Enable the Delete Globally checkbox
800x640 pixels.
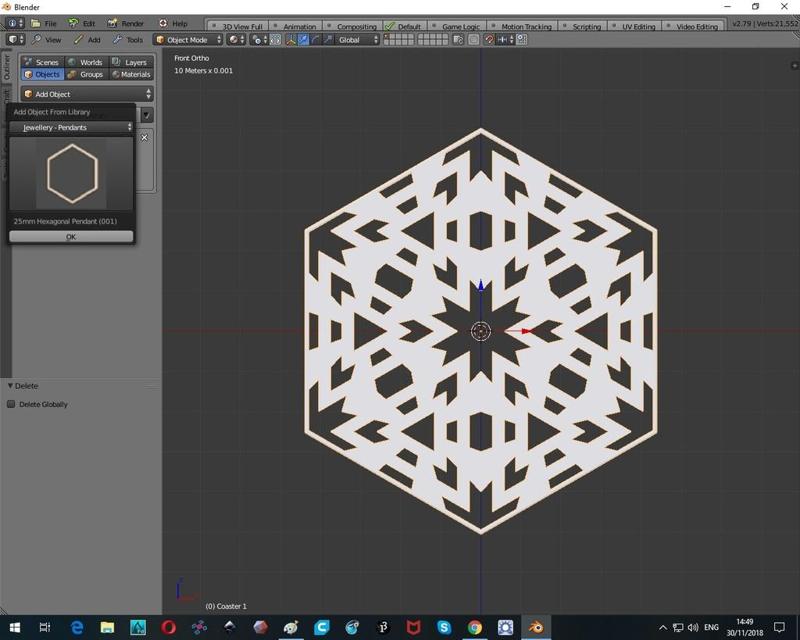click(x=11, y=404)
